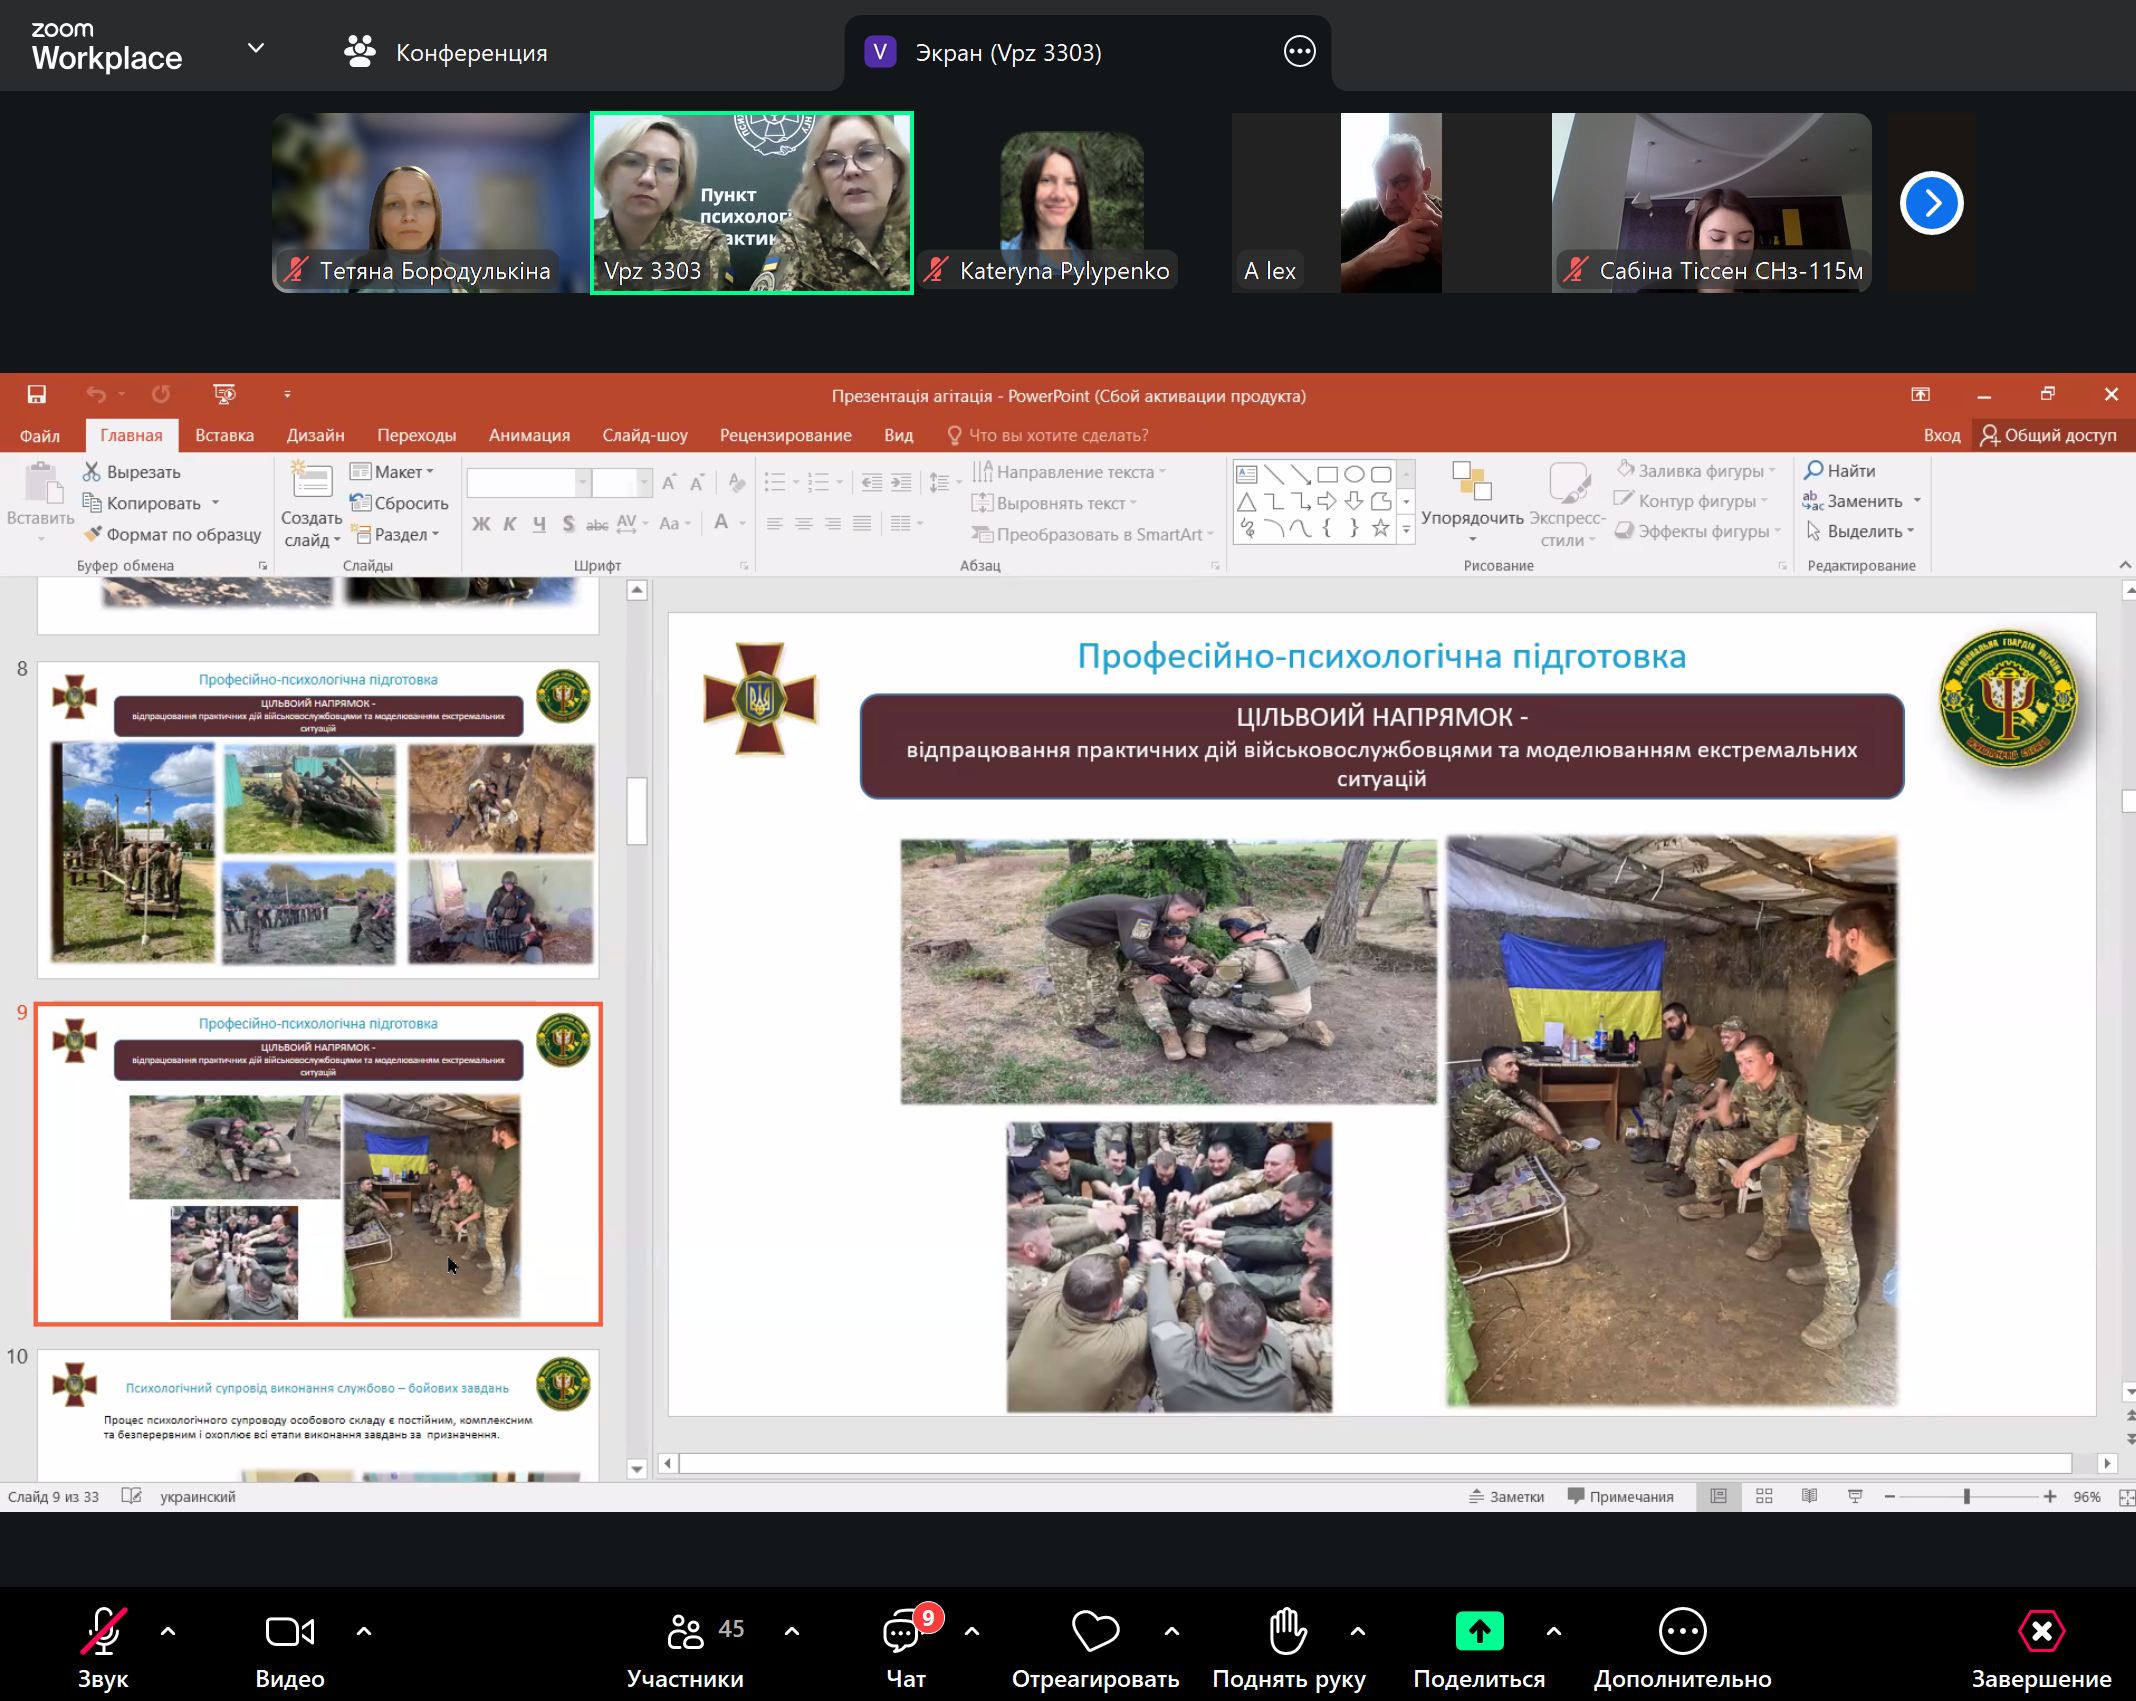The height and width of the screenshot is (1701, 2136).
Task: Click the zoom level slider handle
Action: click(x=1966, y=1496)
